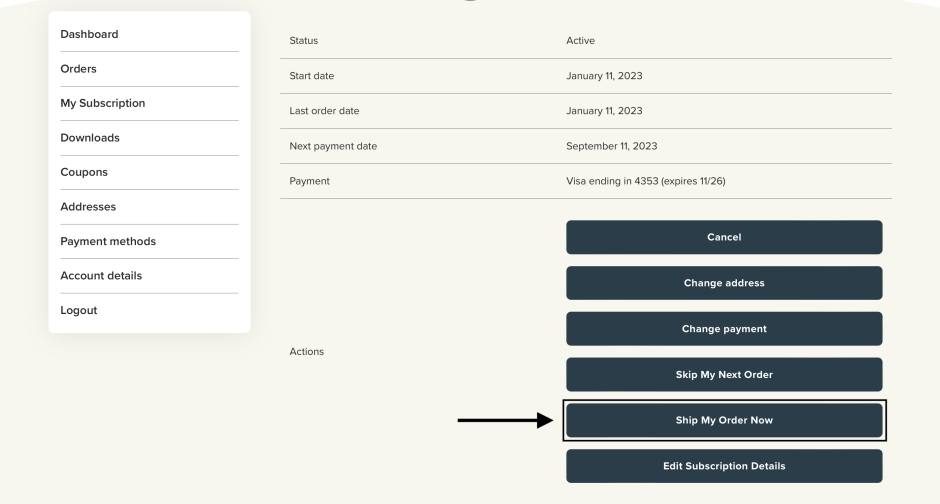
Task: Click the Active status value
Action: (580, 40)
